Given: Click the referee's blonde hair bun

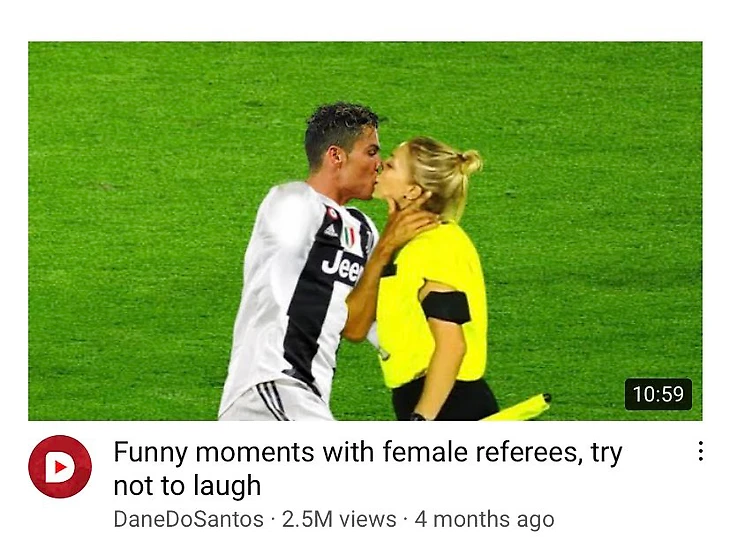Looking at the screenshot, I should 470,161.
